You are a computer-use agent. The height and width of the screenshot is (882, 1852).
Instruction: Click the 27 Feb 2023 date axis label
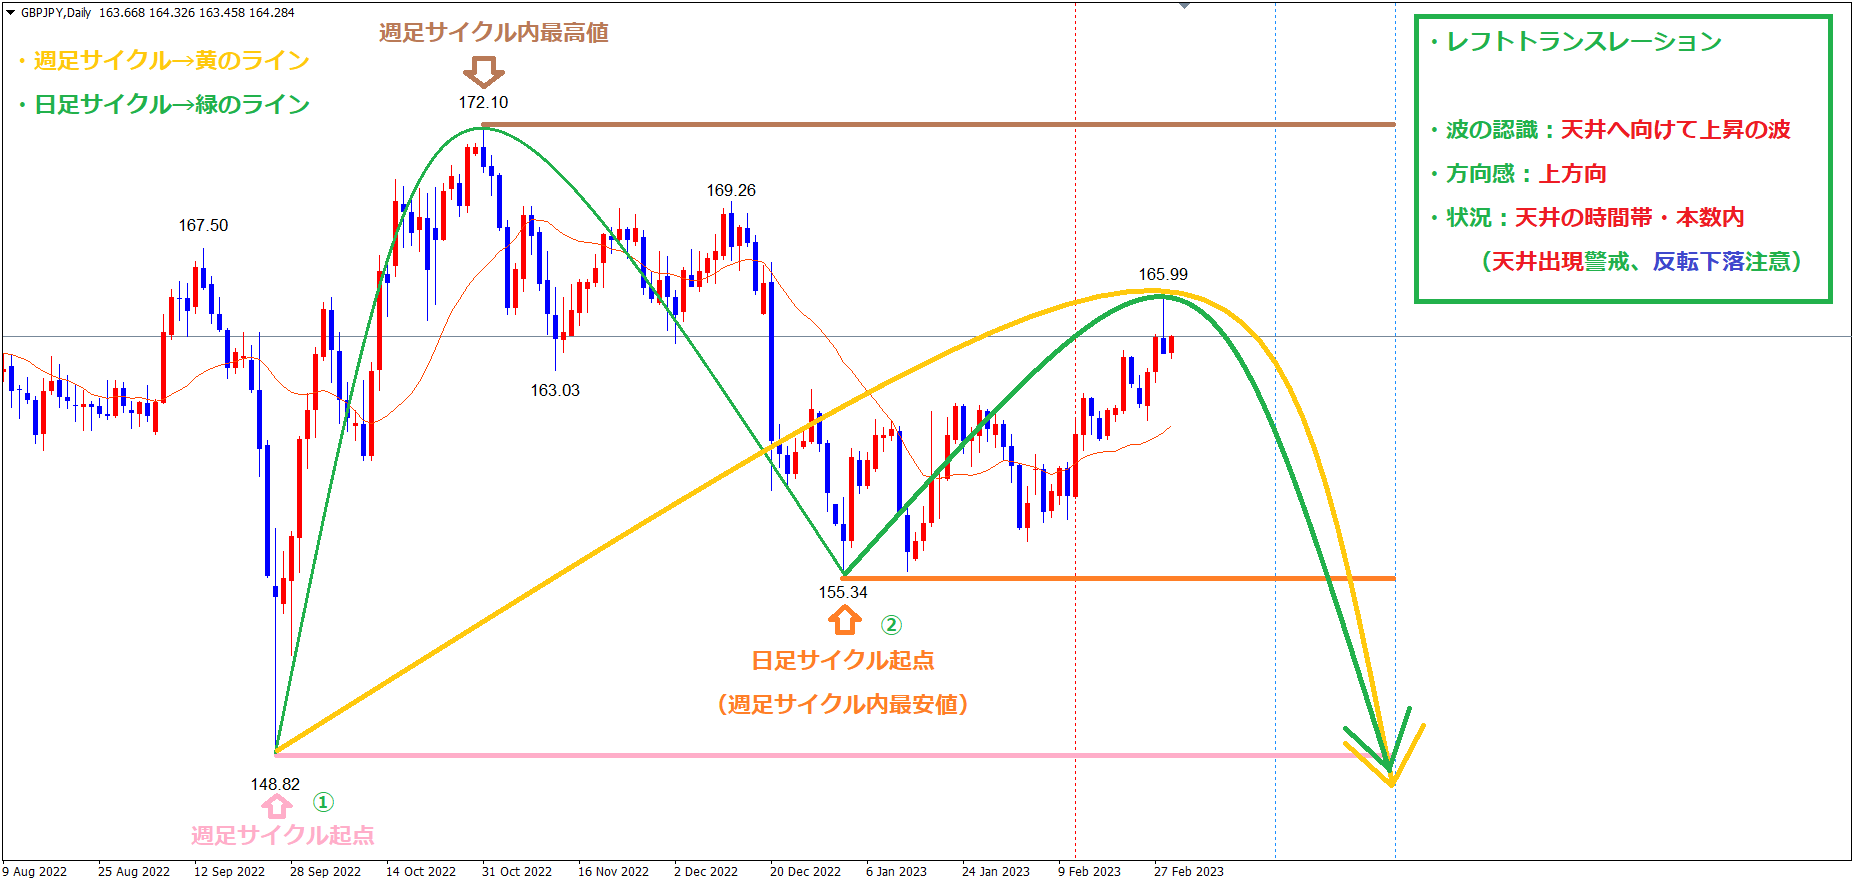pyautogui.click(x=1188, y=871)
